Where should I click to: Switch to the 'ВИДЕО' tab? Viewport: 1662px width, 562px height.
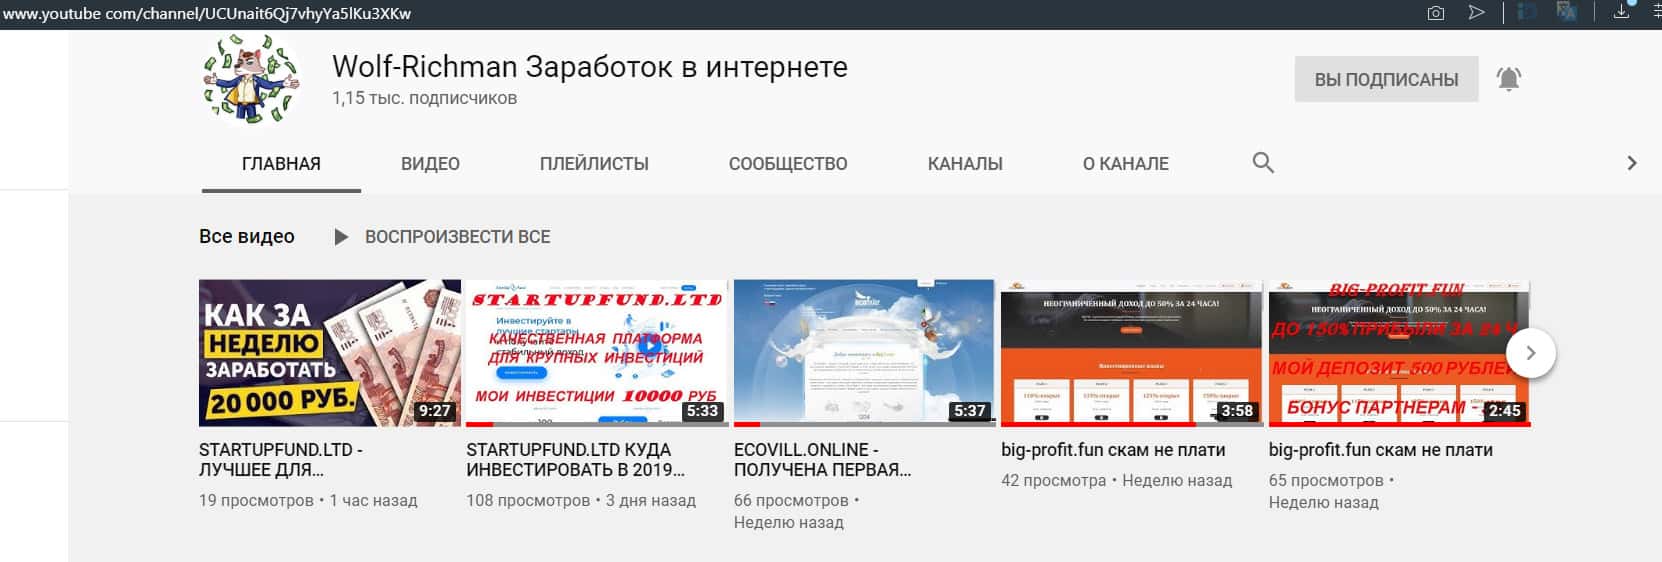(x=430, y=164)
